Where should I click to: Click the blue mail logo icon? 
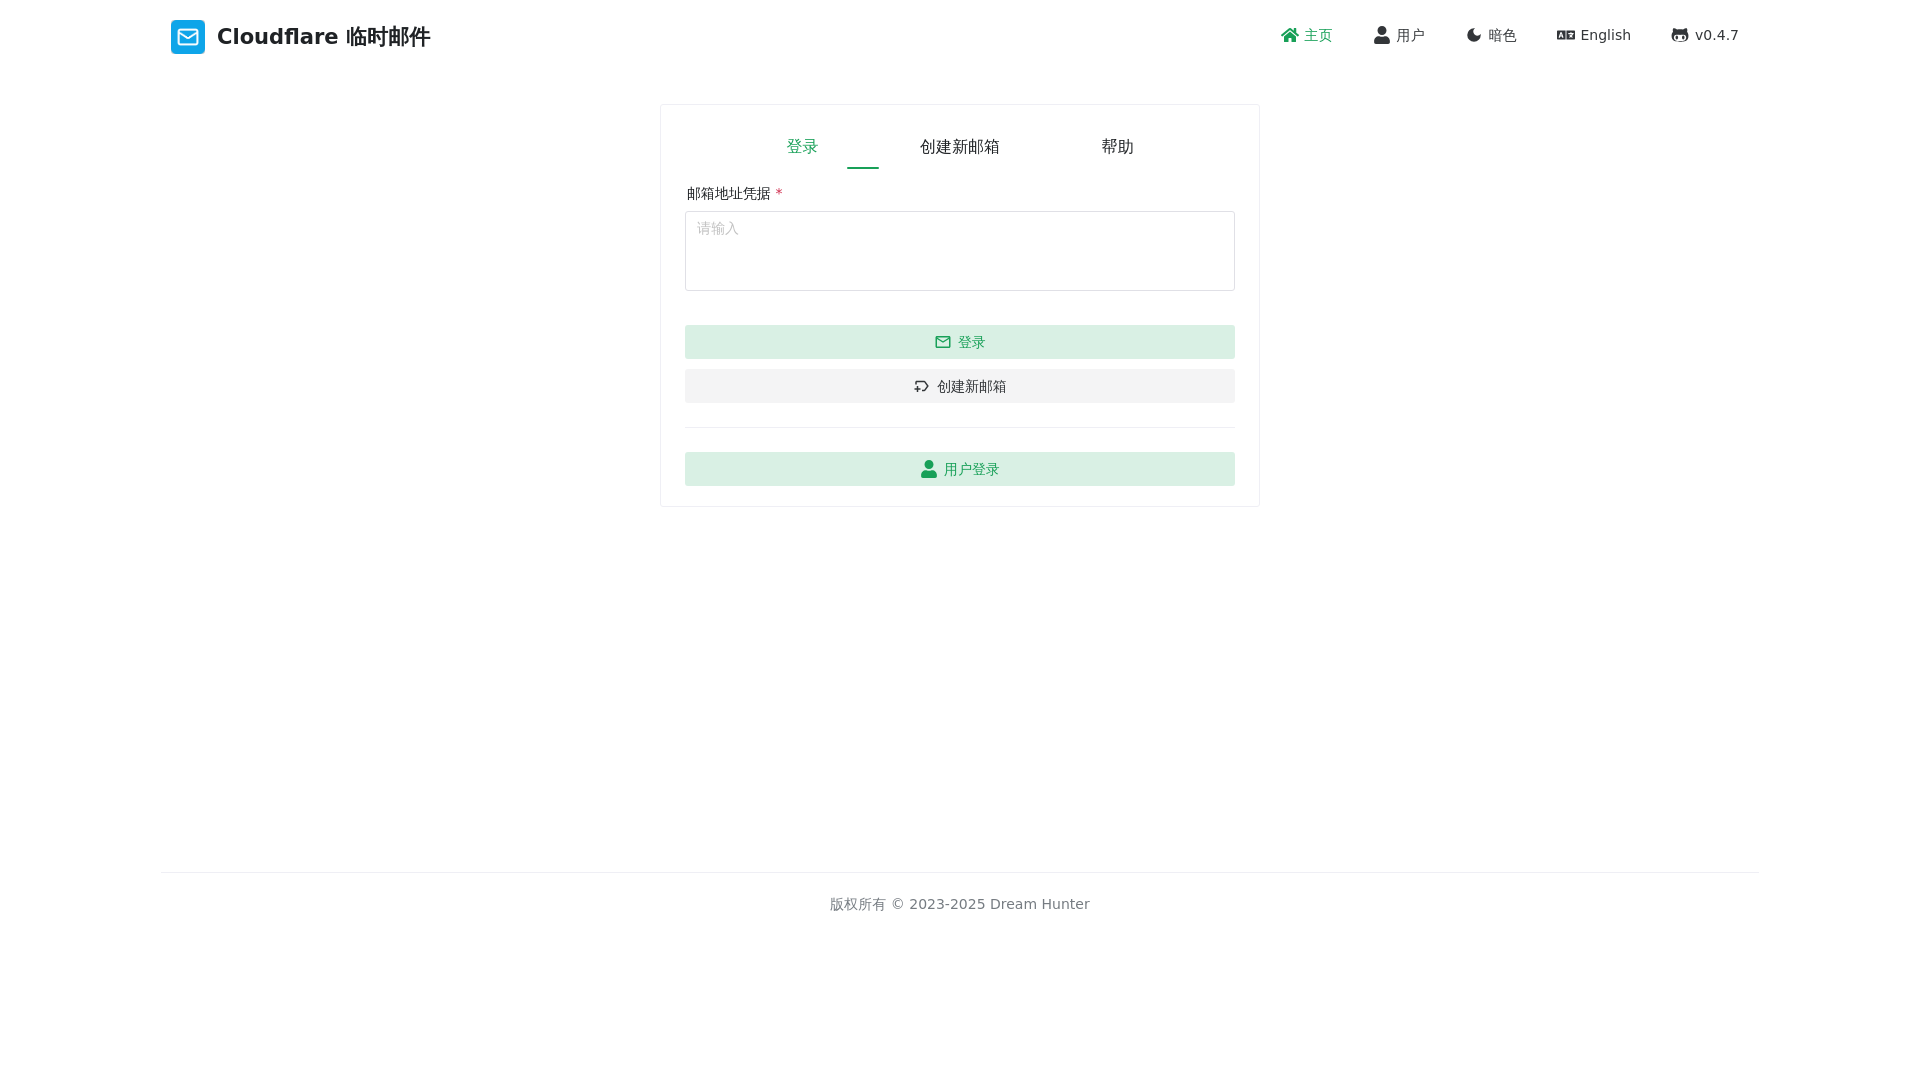(188, 37)
